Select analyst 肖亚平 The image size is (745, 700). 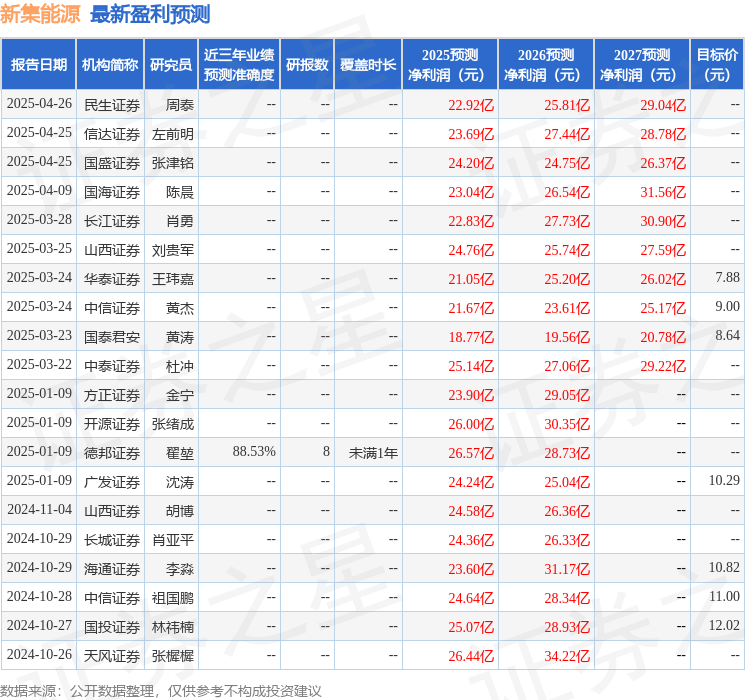coord(172,540)
